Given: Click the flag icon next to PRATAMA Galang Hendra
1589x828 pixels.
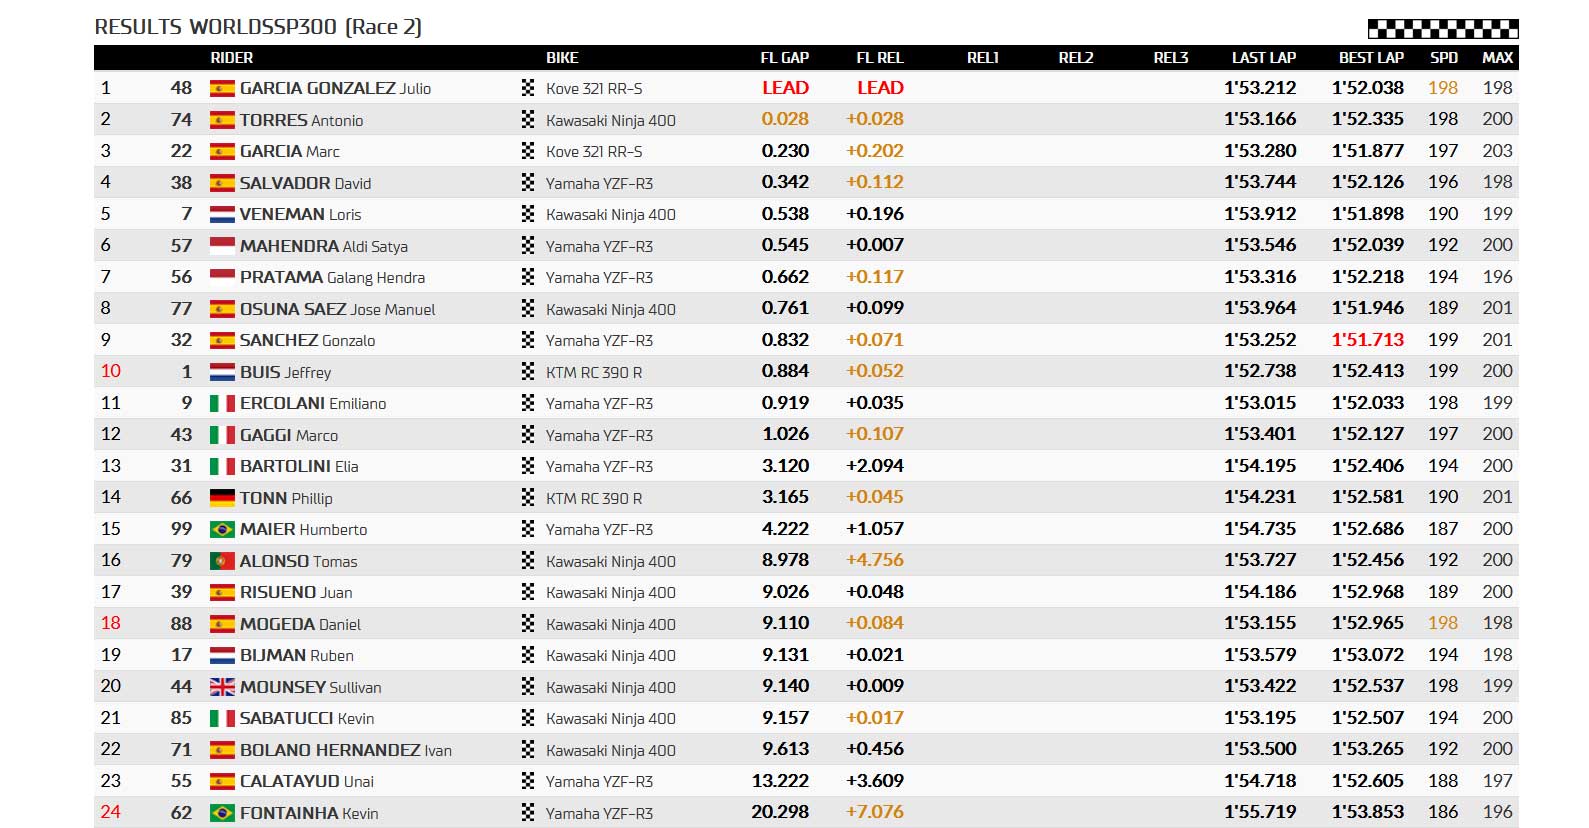Looking at the screenshot, I should 222,277.
